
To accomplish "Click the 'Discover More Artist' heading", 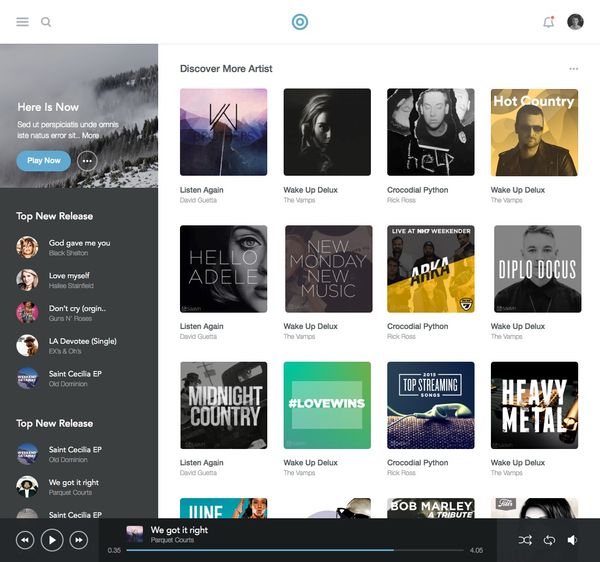I will pos(226,69).
